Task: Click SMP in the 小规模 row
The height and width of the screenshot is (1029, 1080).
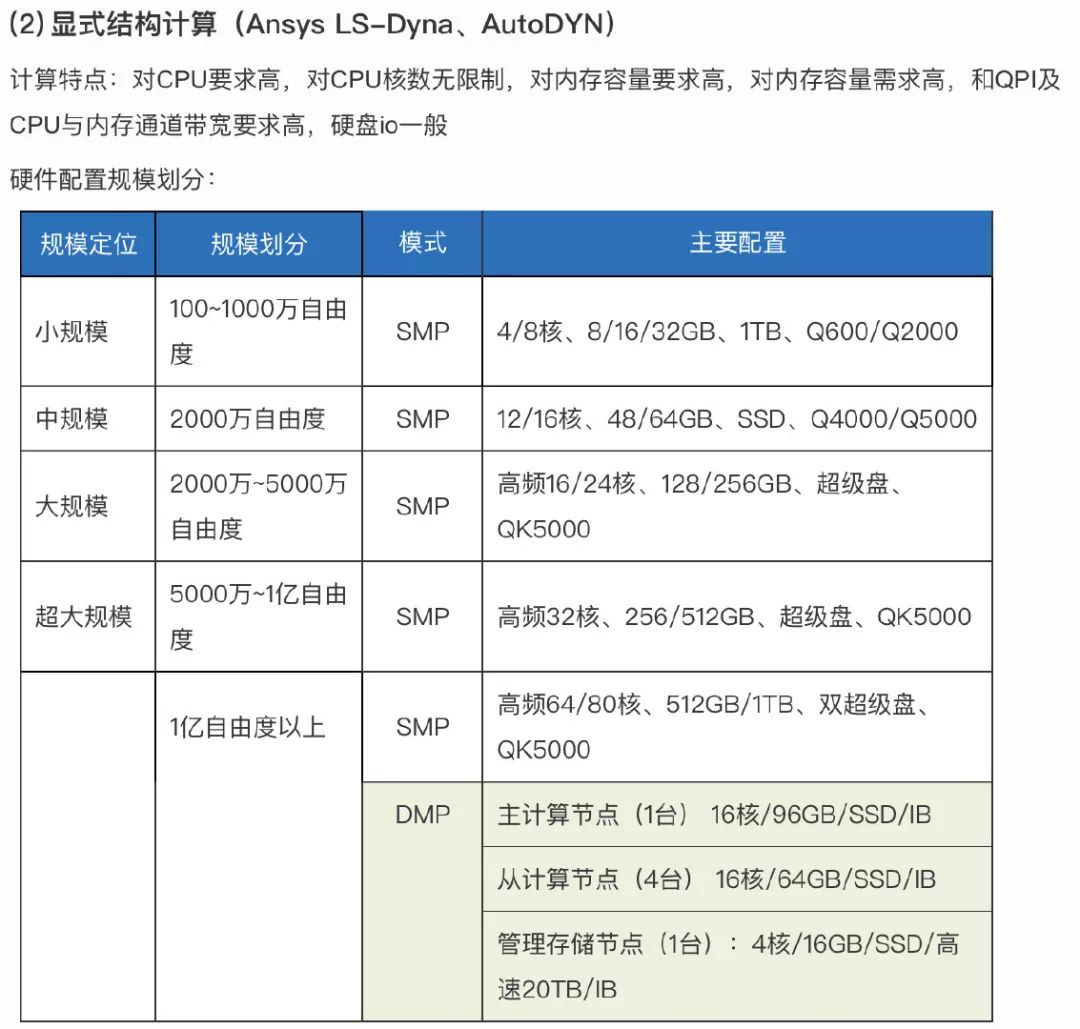Action: tap(422, 331)
